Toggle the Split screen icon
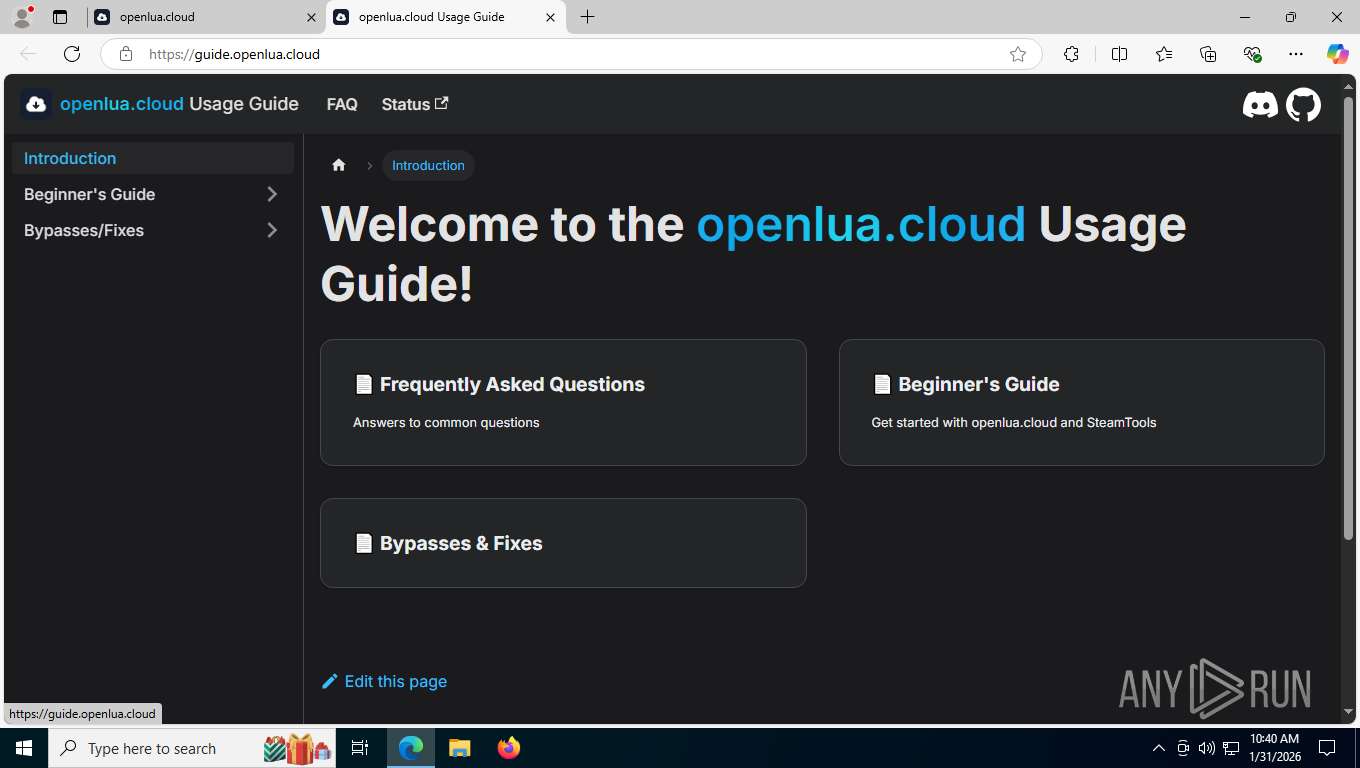Screen dimensions: 1360x768 point(1119,54)
